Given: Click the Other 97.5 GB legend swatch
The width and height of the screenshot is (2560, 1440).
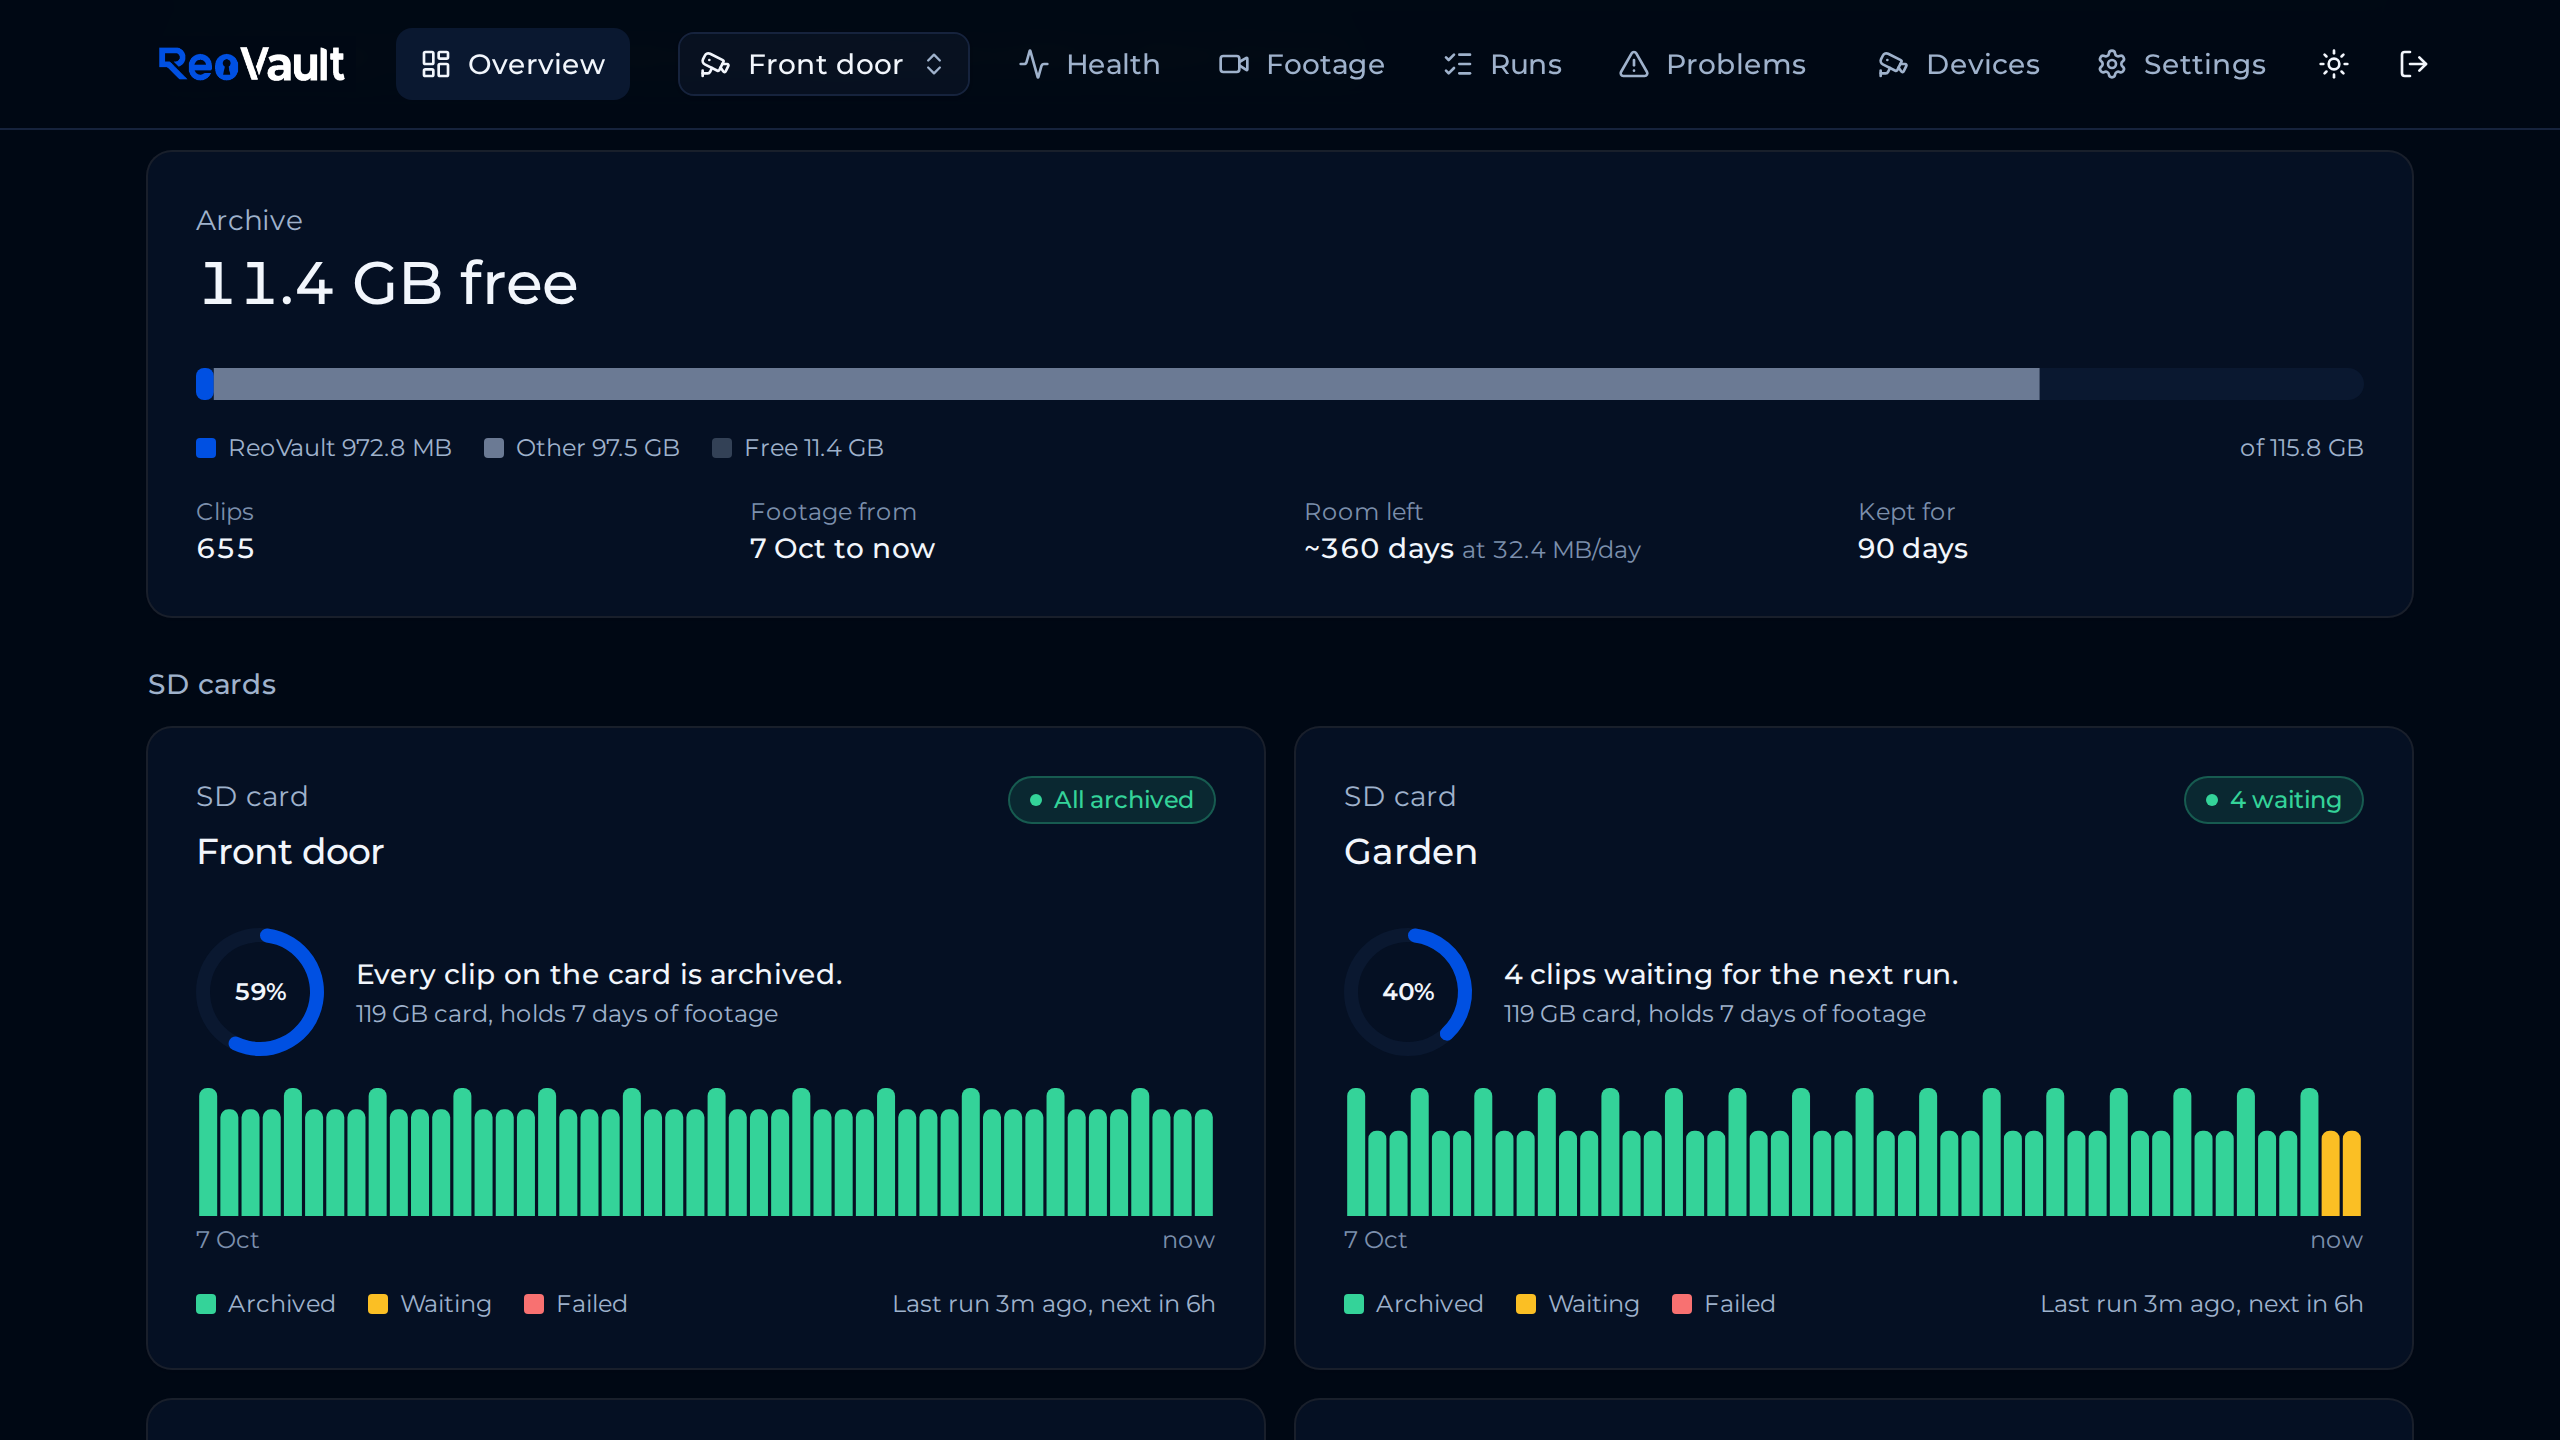Looking at the screenshot, I should tap(494, 448).
